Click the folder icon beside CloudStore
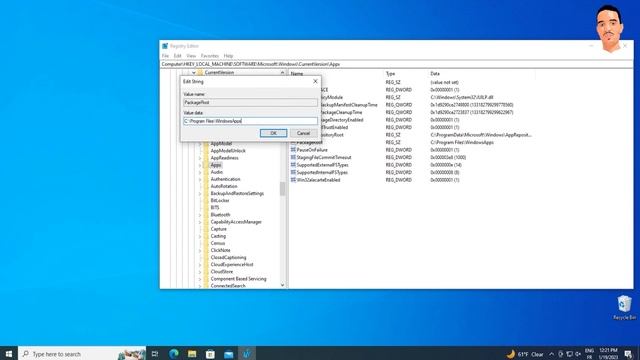Image resolution: width=640 pixels, height=360 pixels. [206, 271]
